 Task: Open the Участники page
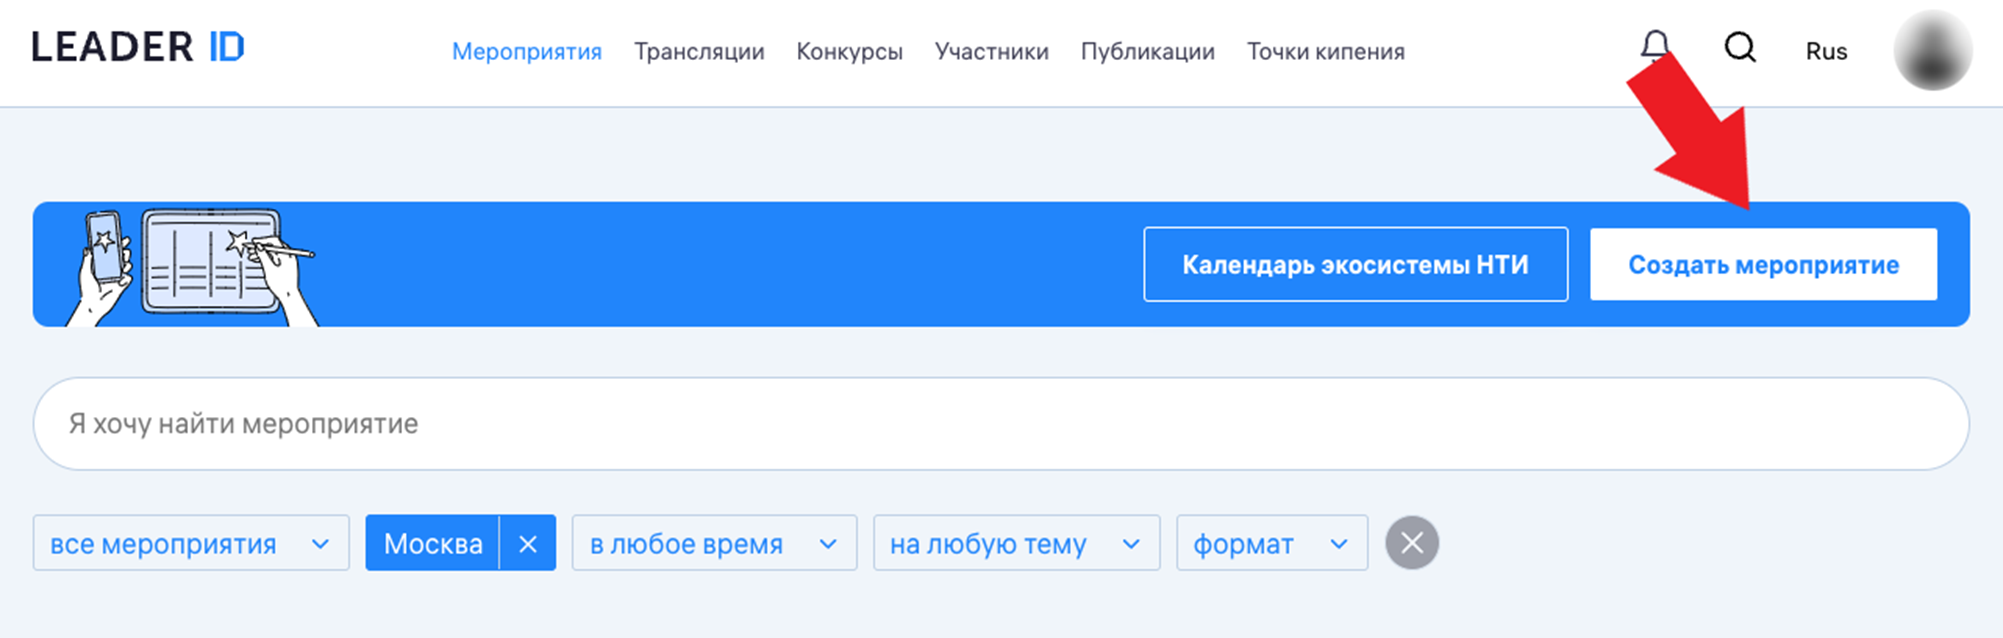coord(991,52)
